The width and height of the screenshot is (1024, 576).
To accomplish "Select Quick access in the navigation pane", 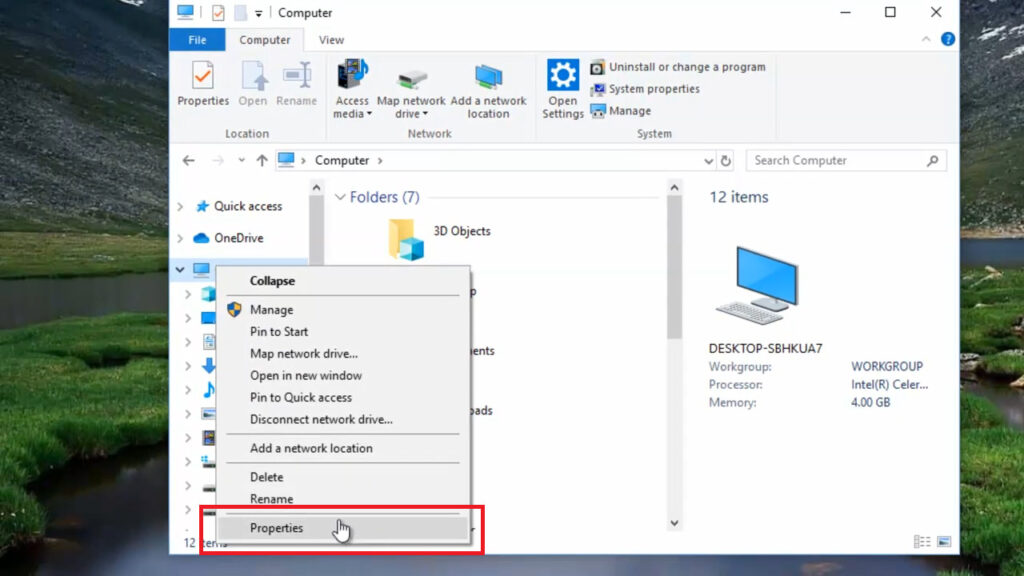I will [248, 206].
